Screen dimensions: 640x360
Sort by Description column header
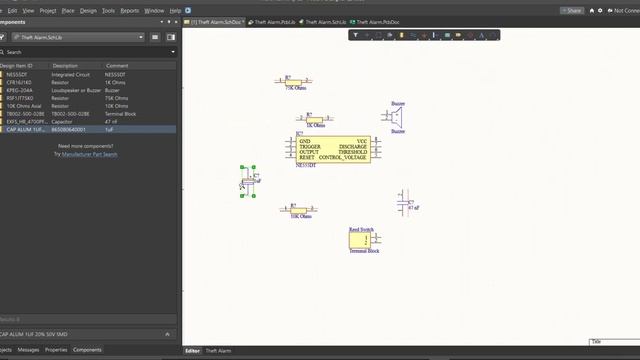click(x=77, y=66)
